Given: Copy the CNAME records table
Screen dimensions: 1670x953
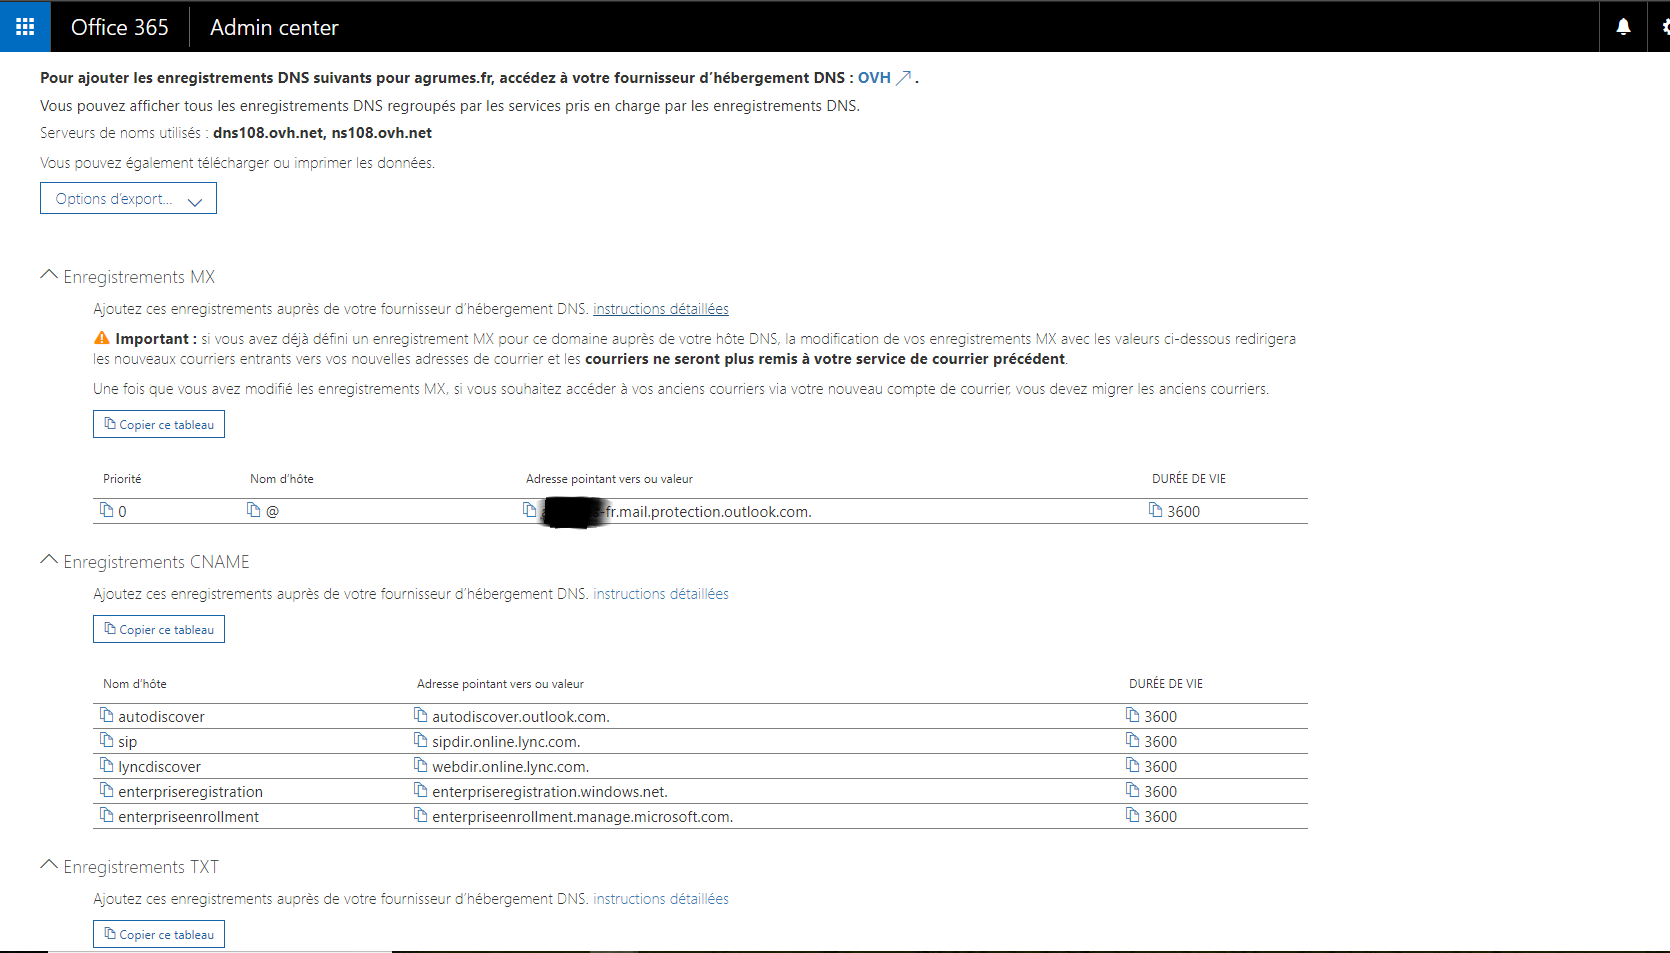Looking at the screenshot, I should (x=159, y=629).
